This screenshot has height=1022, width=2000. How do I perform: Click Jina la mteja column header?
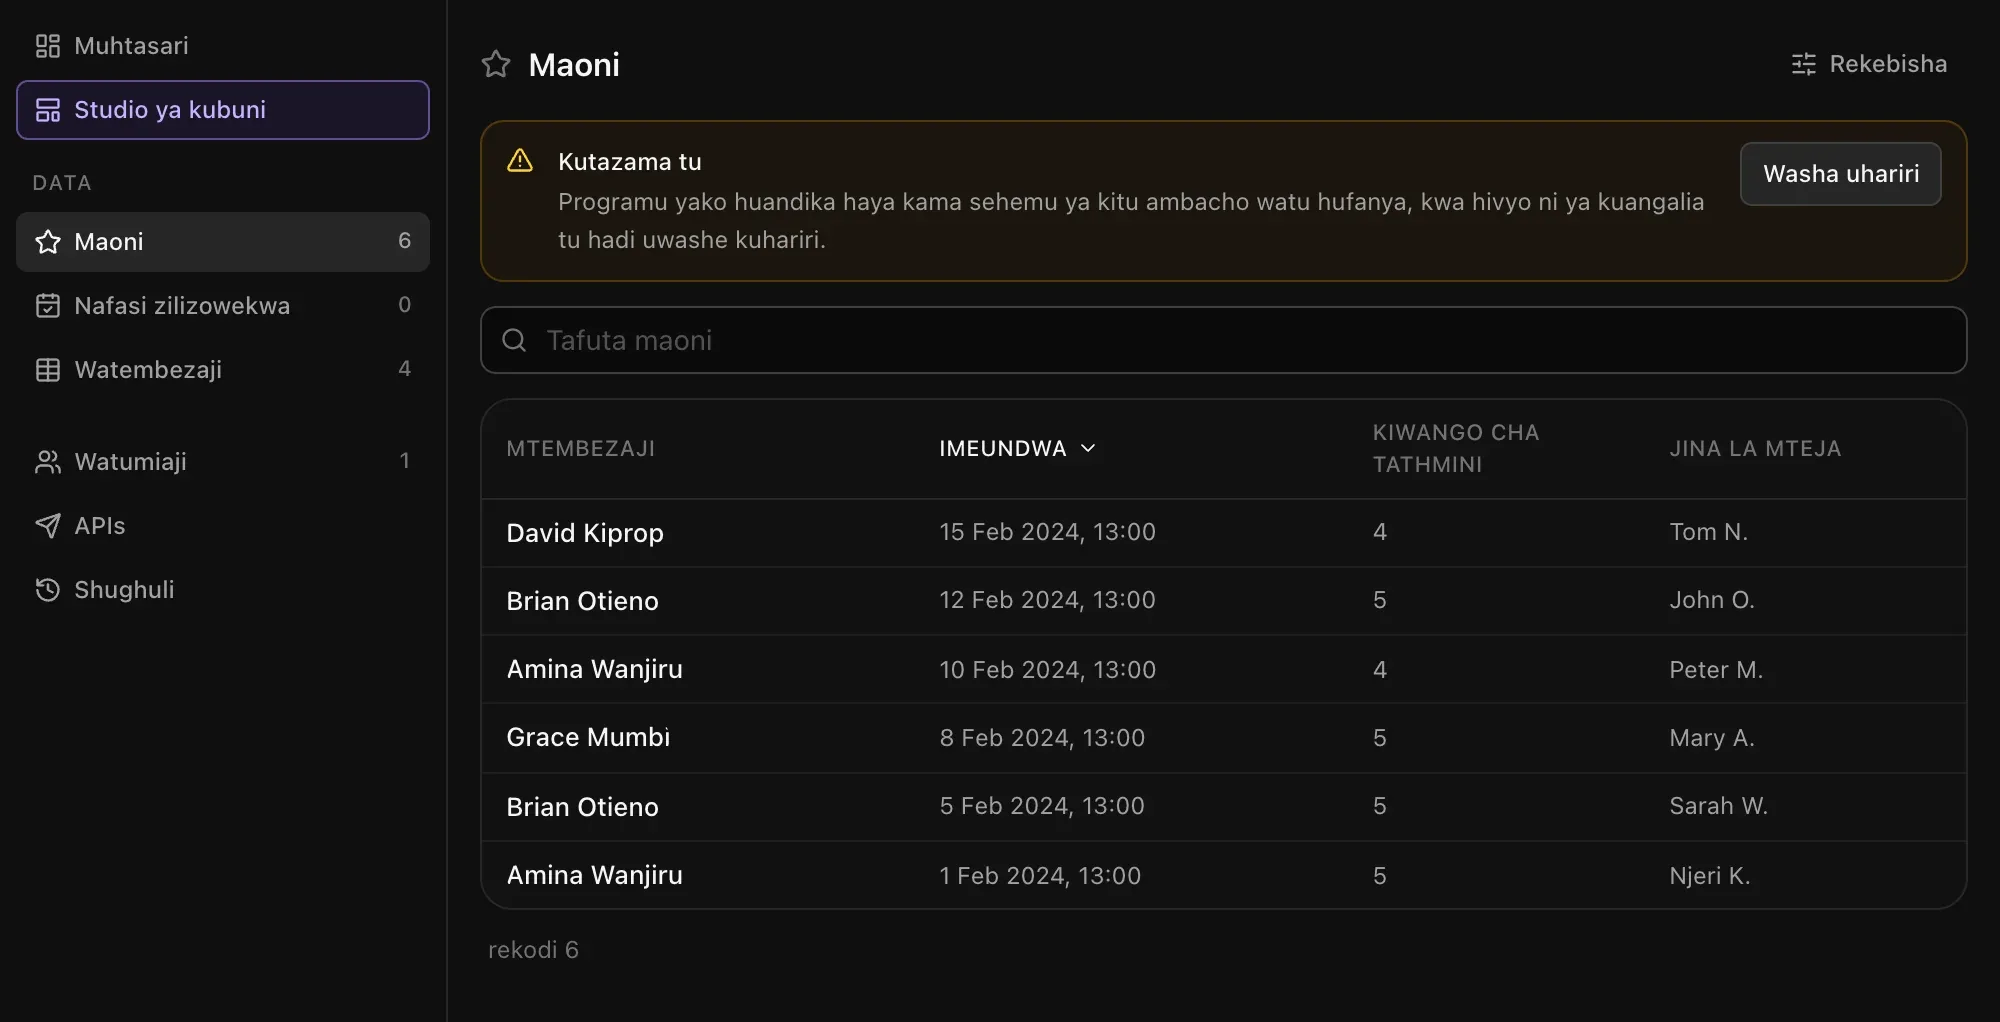(x=1755, y=448)
